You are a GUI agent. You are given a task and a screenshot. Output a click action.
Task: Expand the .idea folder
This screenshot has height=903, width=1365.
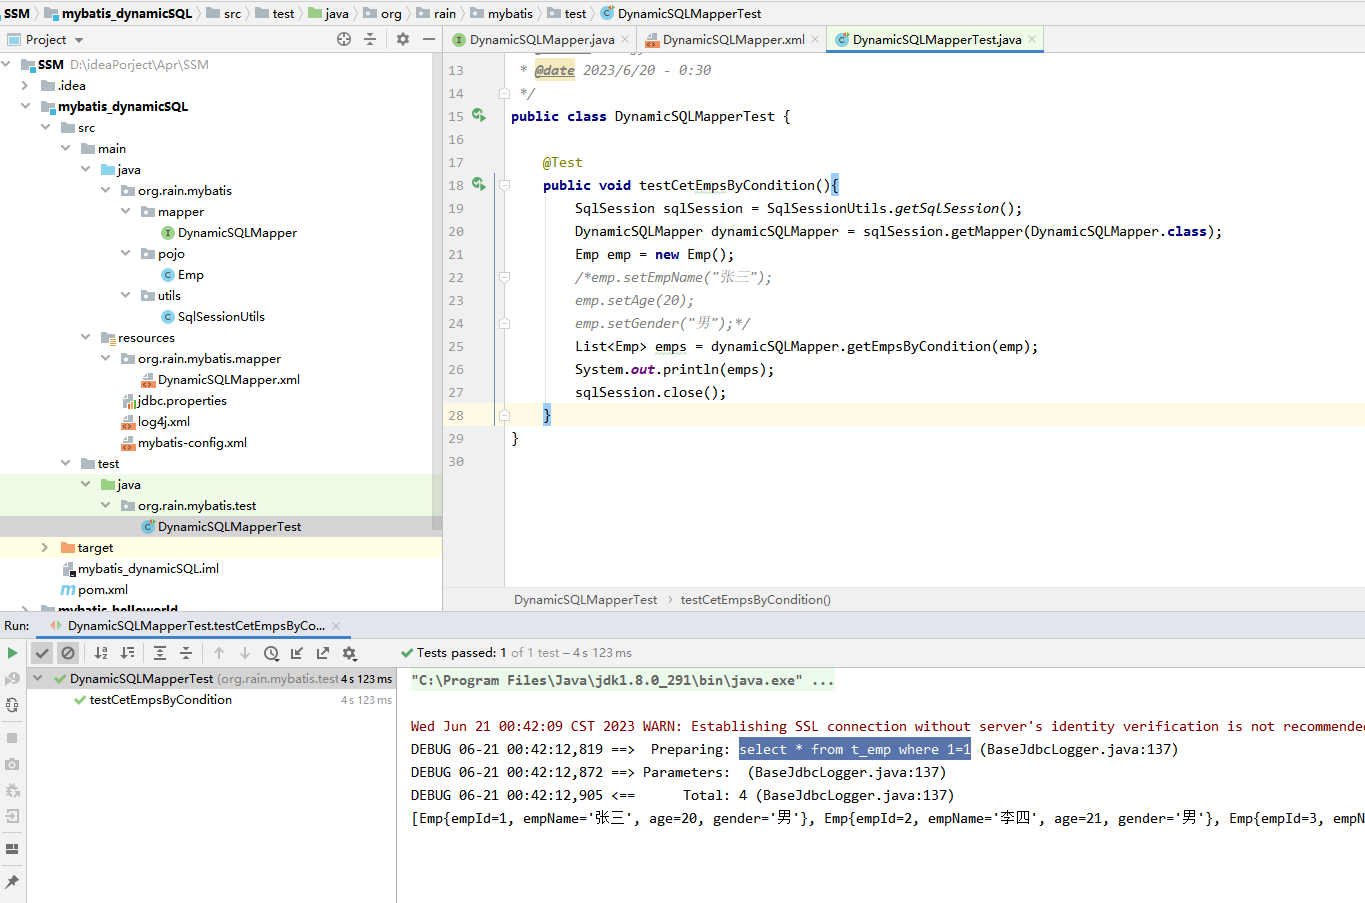[25, 86]
